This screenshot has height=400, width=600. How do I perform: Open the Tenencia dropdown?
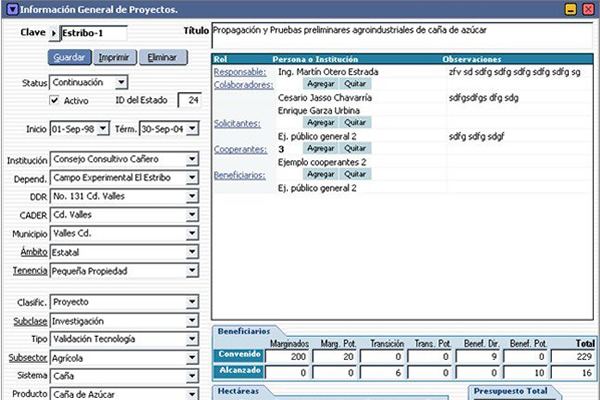191,271
